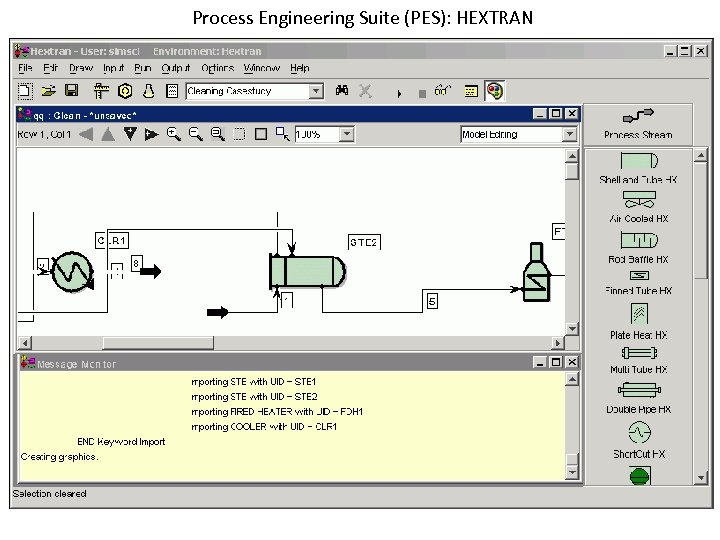Viewport: 720px width, 540px height.
Task: Click the fired heater unit on flowsheet
Action: [536, 272]
